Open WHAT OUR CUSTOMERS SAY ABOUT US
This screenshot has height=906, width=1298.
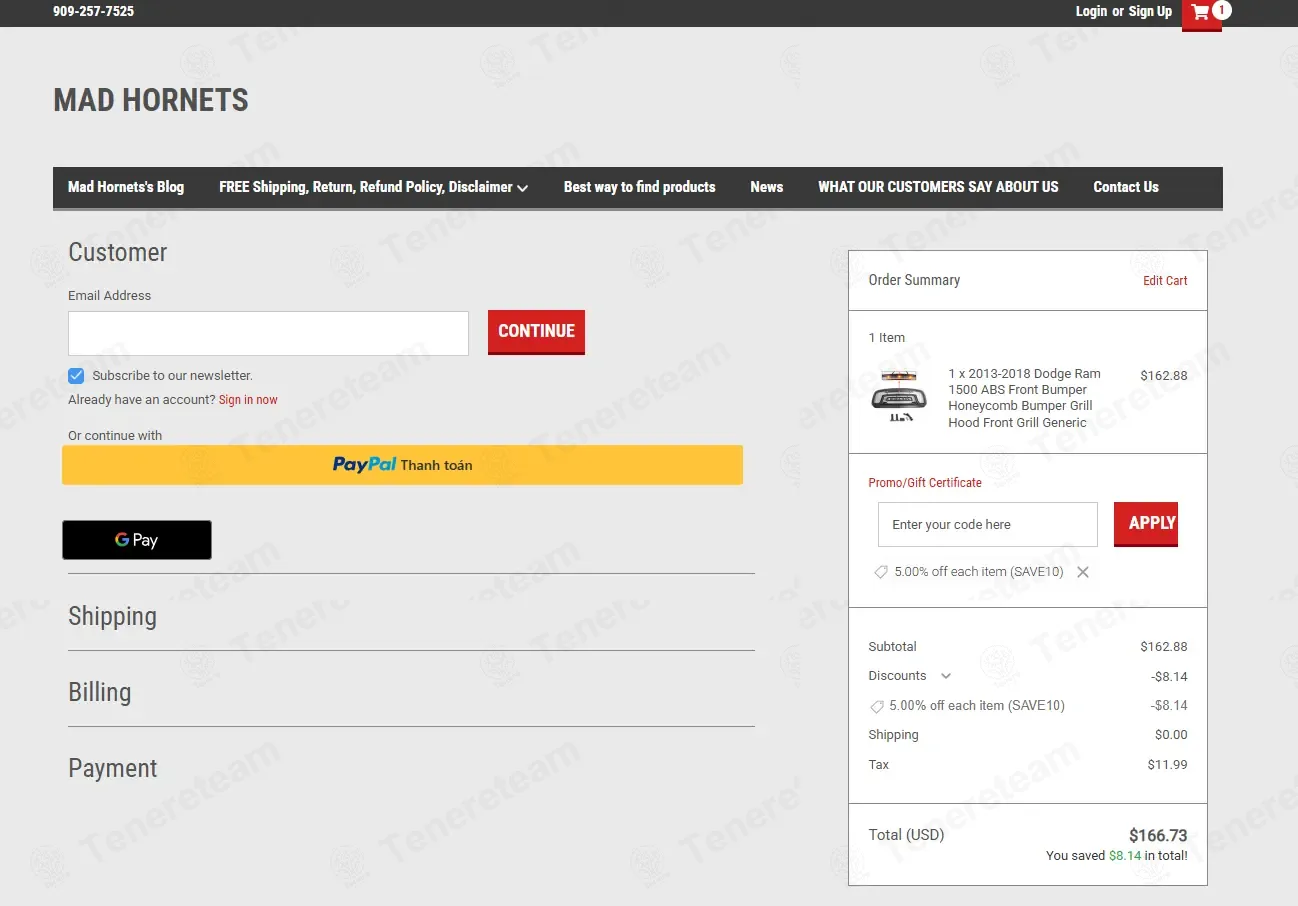pyautogui.click(x=938, y=187)
